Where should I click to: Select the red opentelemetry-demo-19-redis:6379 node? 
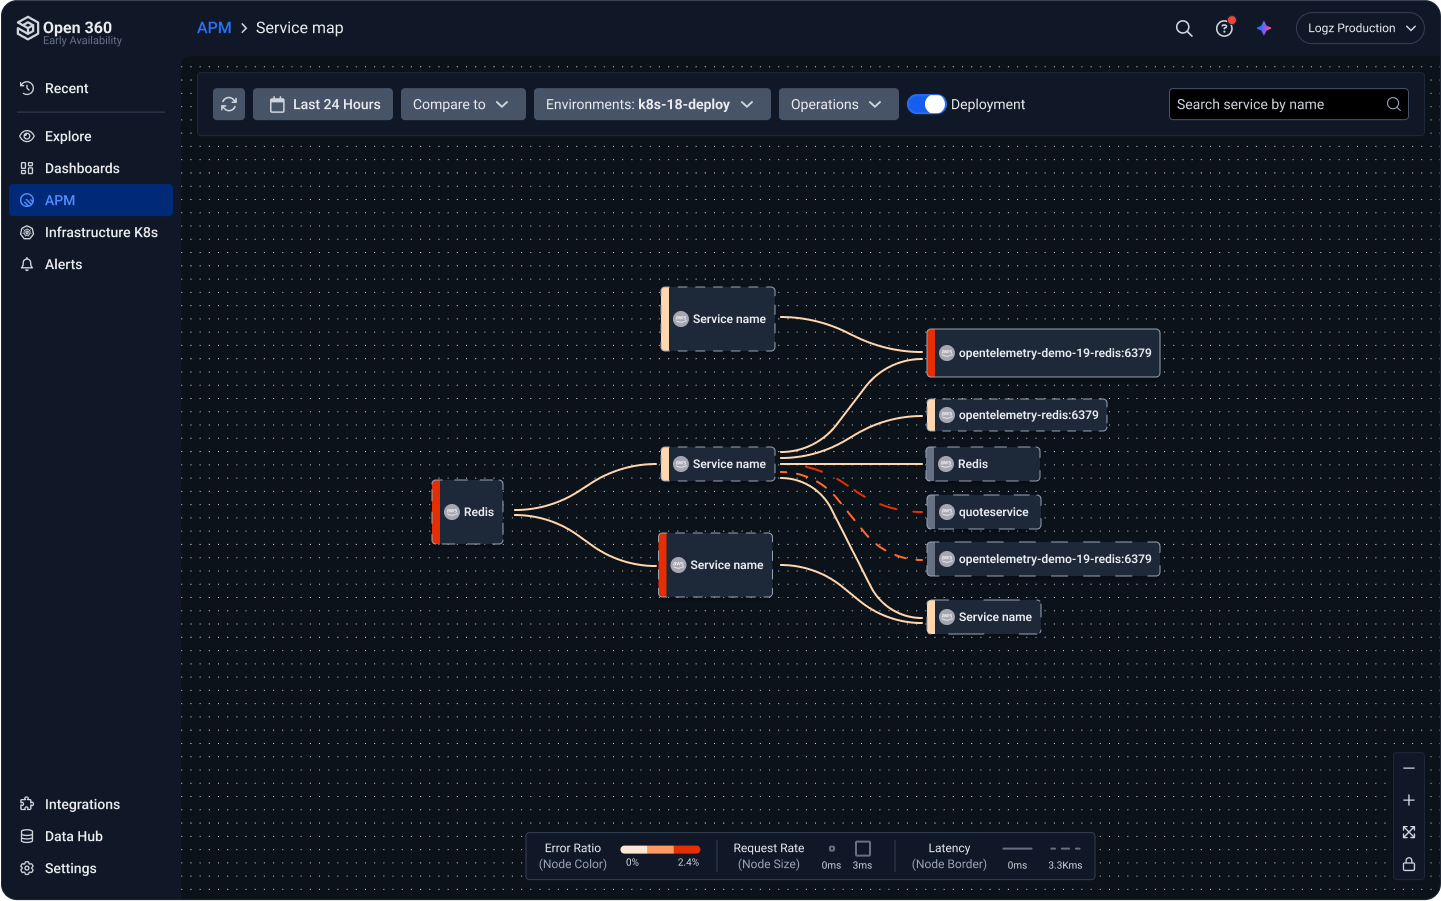[1044, 353]
